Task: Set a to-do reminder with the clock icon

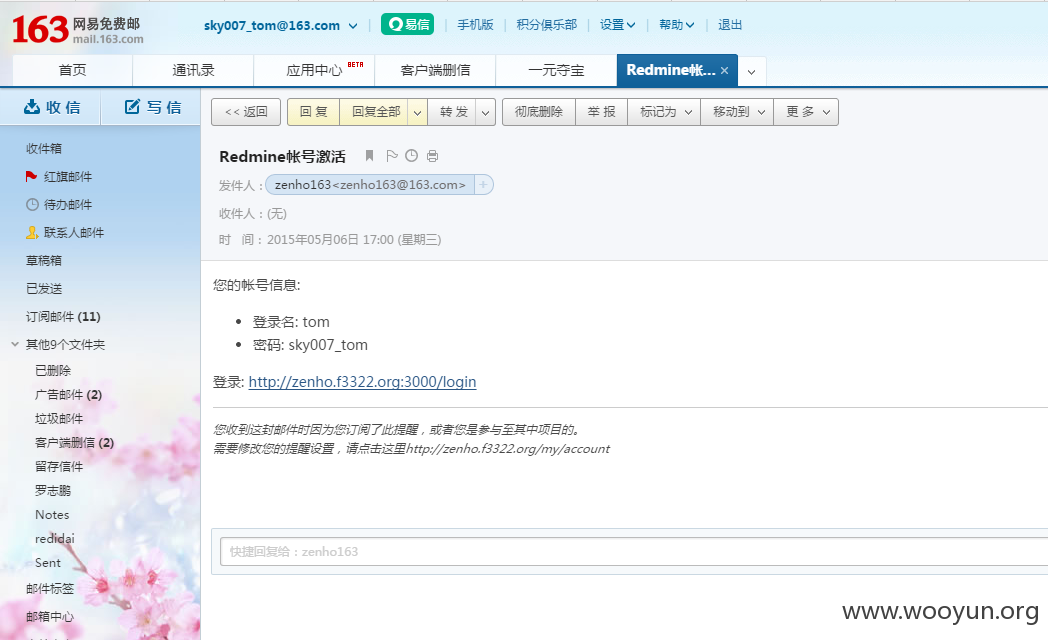Action: (412, 156)
